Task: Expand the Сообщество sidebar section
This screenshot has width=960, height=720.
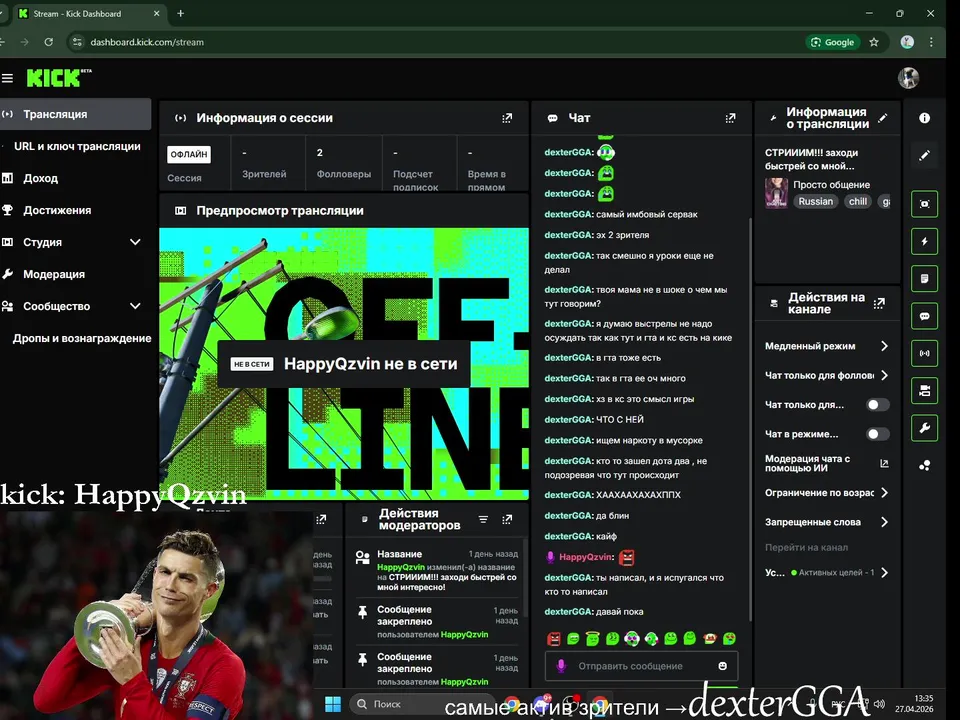Action: click(x=135, y=306)
